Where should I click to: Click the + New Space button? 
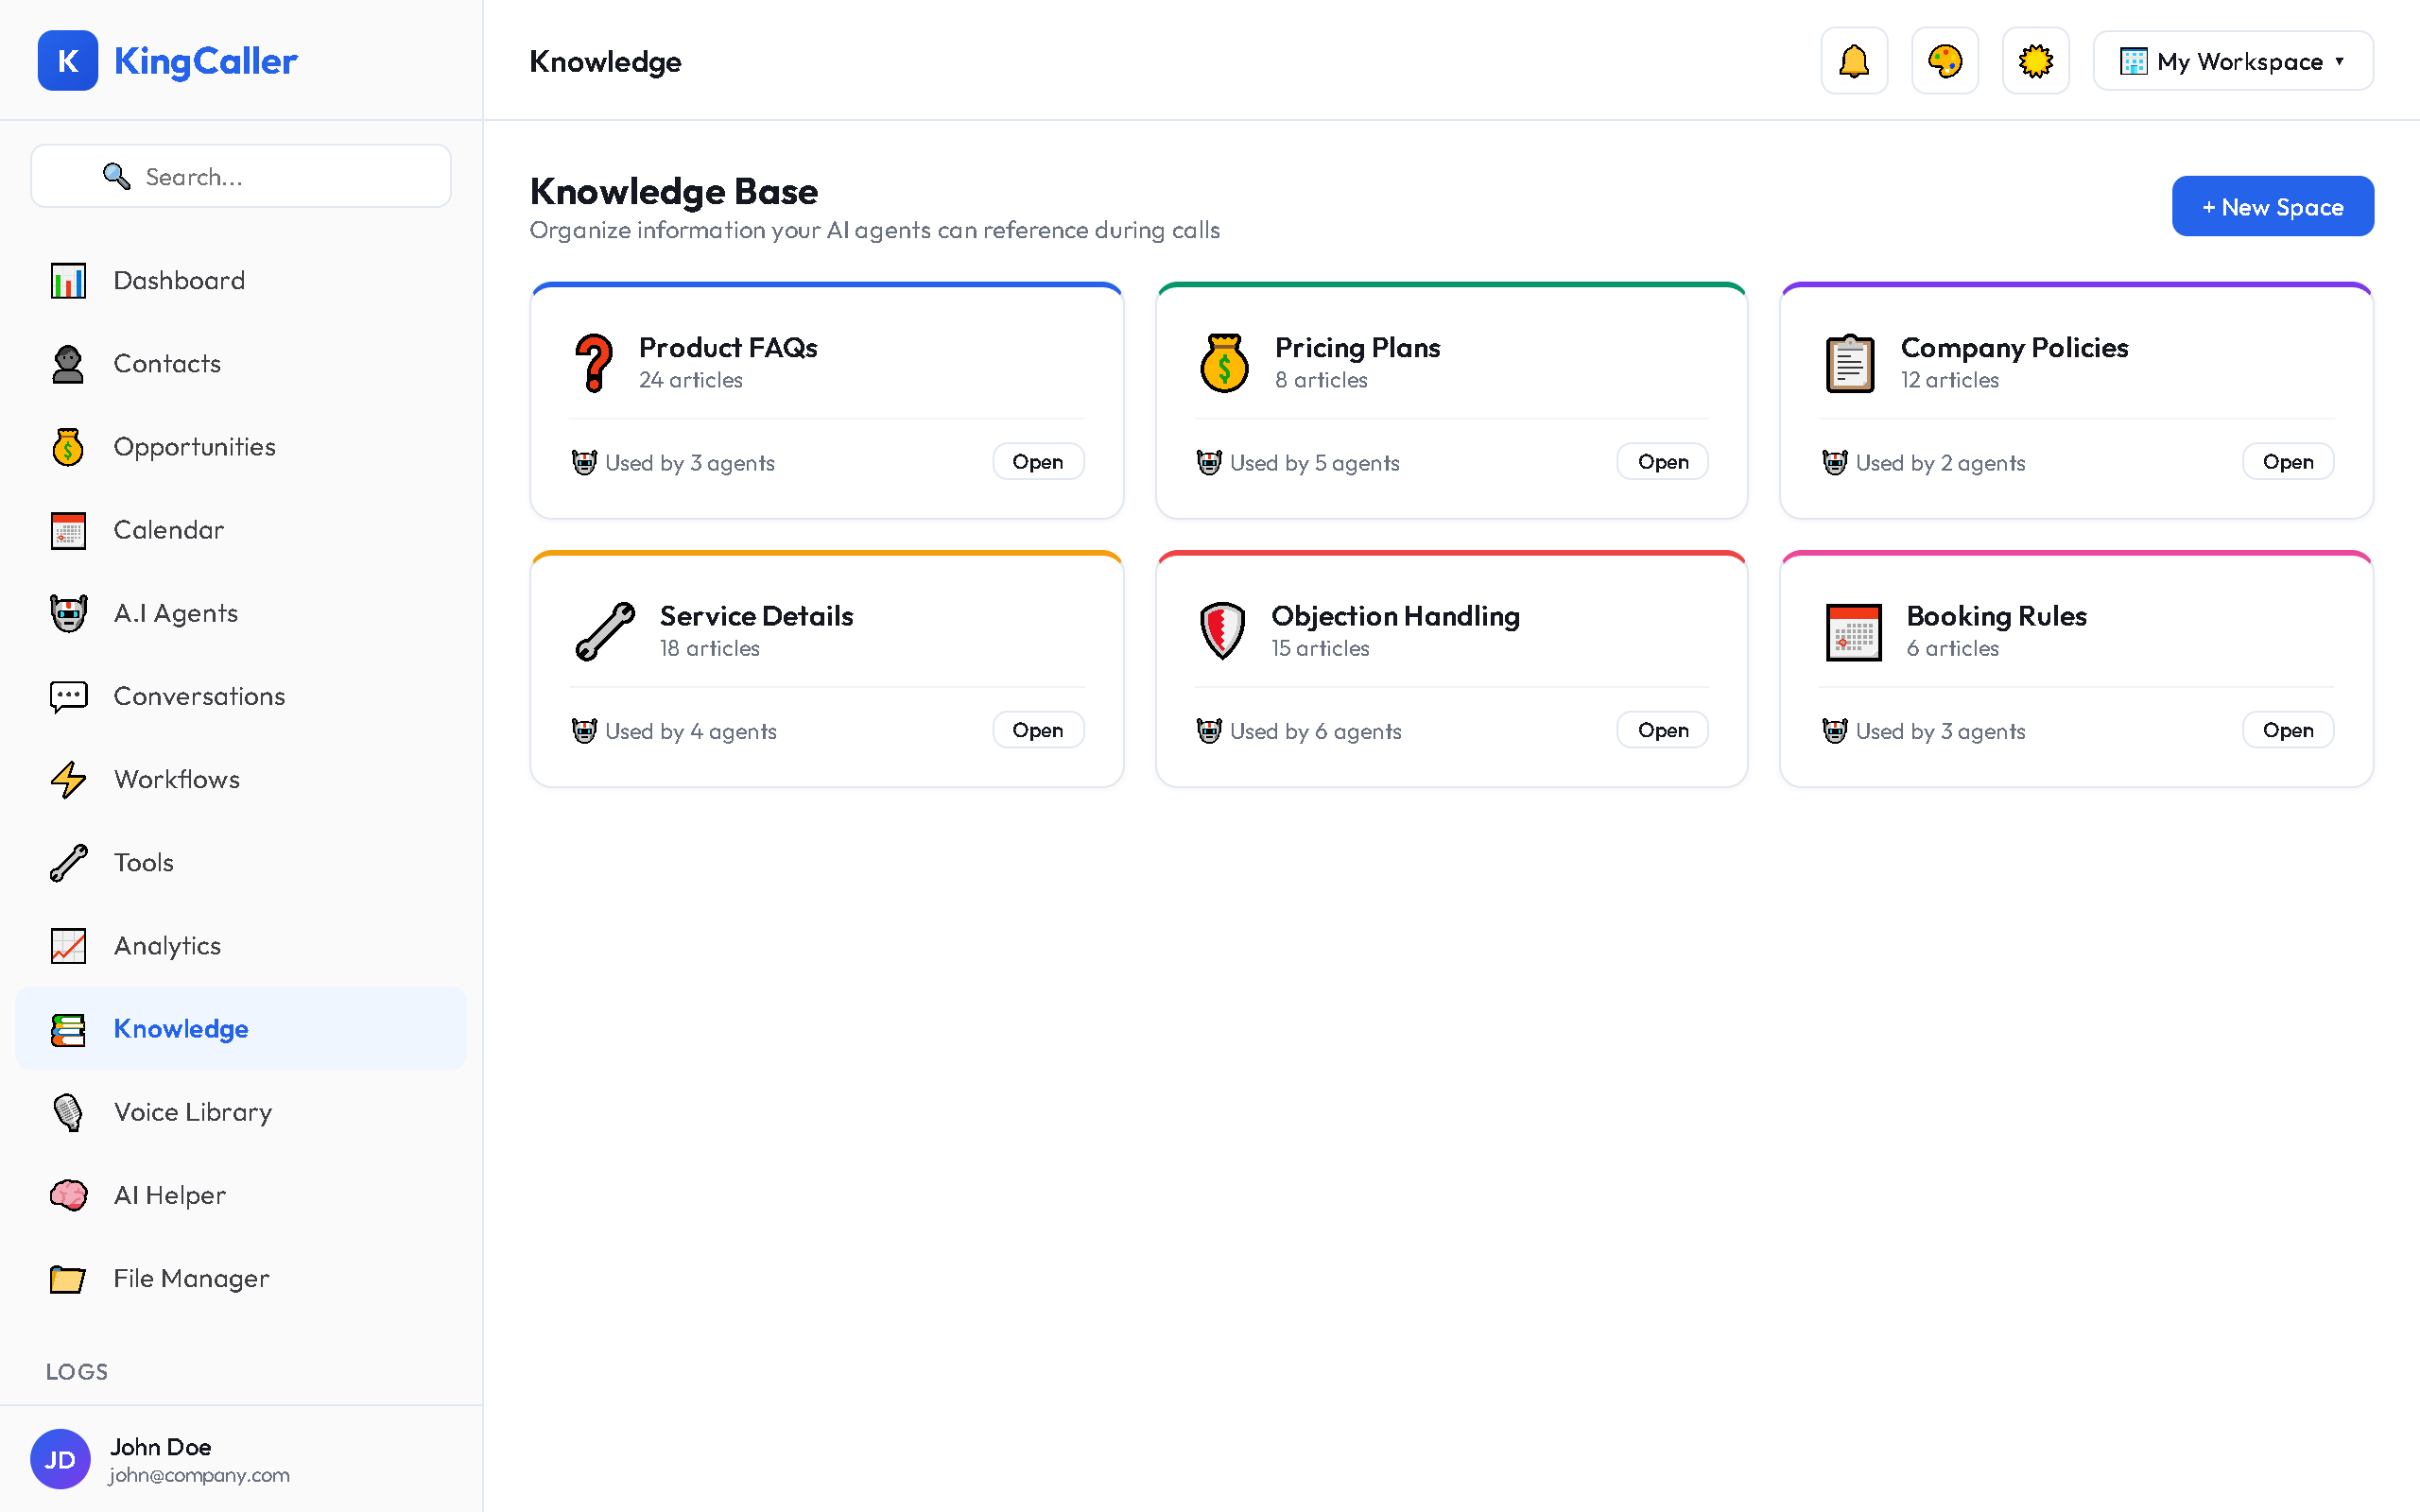2272,207
